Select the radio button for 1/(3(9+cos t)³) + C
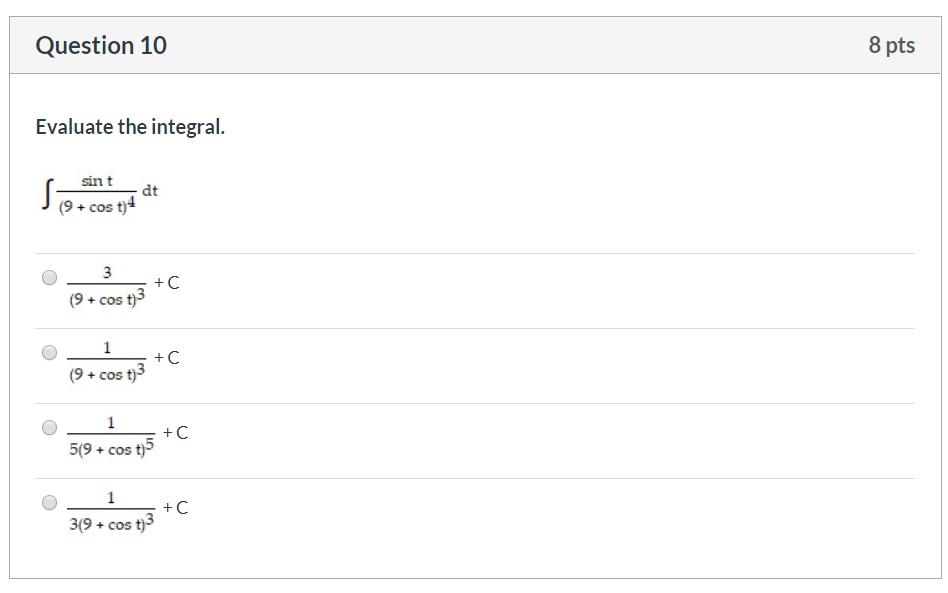Viewport: 948px width, 593px height. pyautogui.click(x=48, y=501)
